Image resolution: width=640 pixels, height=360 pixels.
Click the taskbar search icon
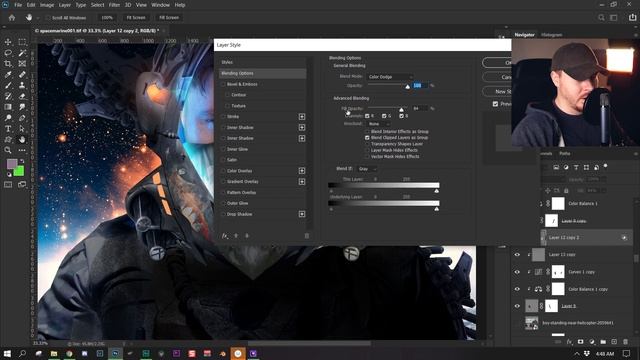coord(22,353)
